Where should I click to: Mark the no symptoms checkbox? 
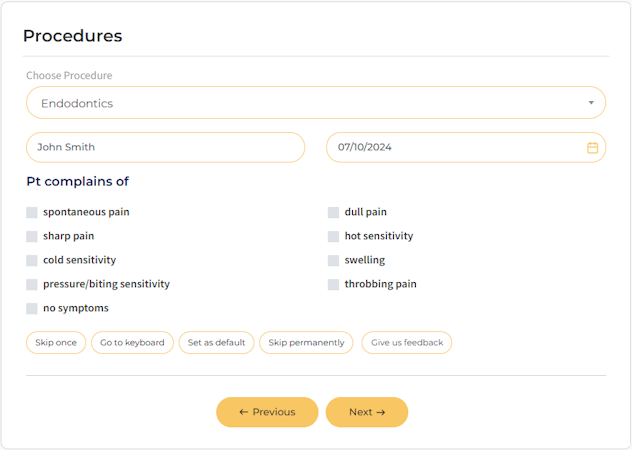pos(32,308)
